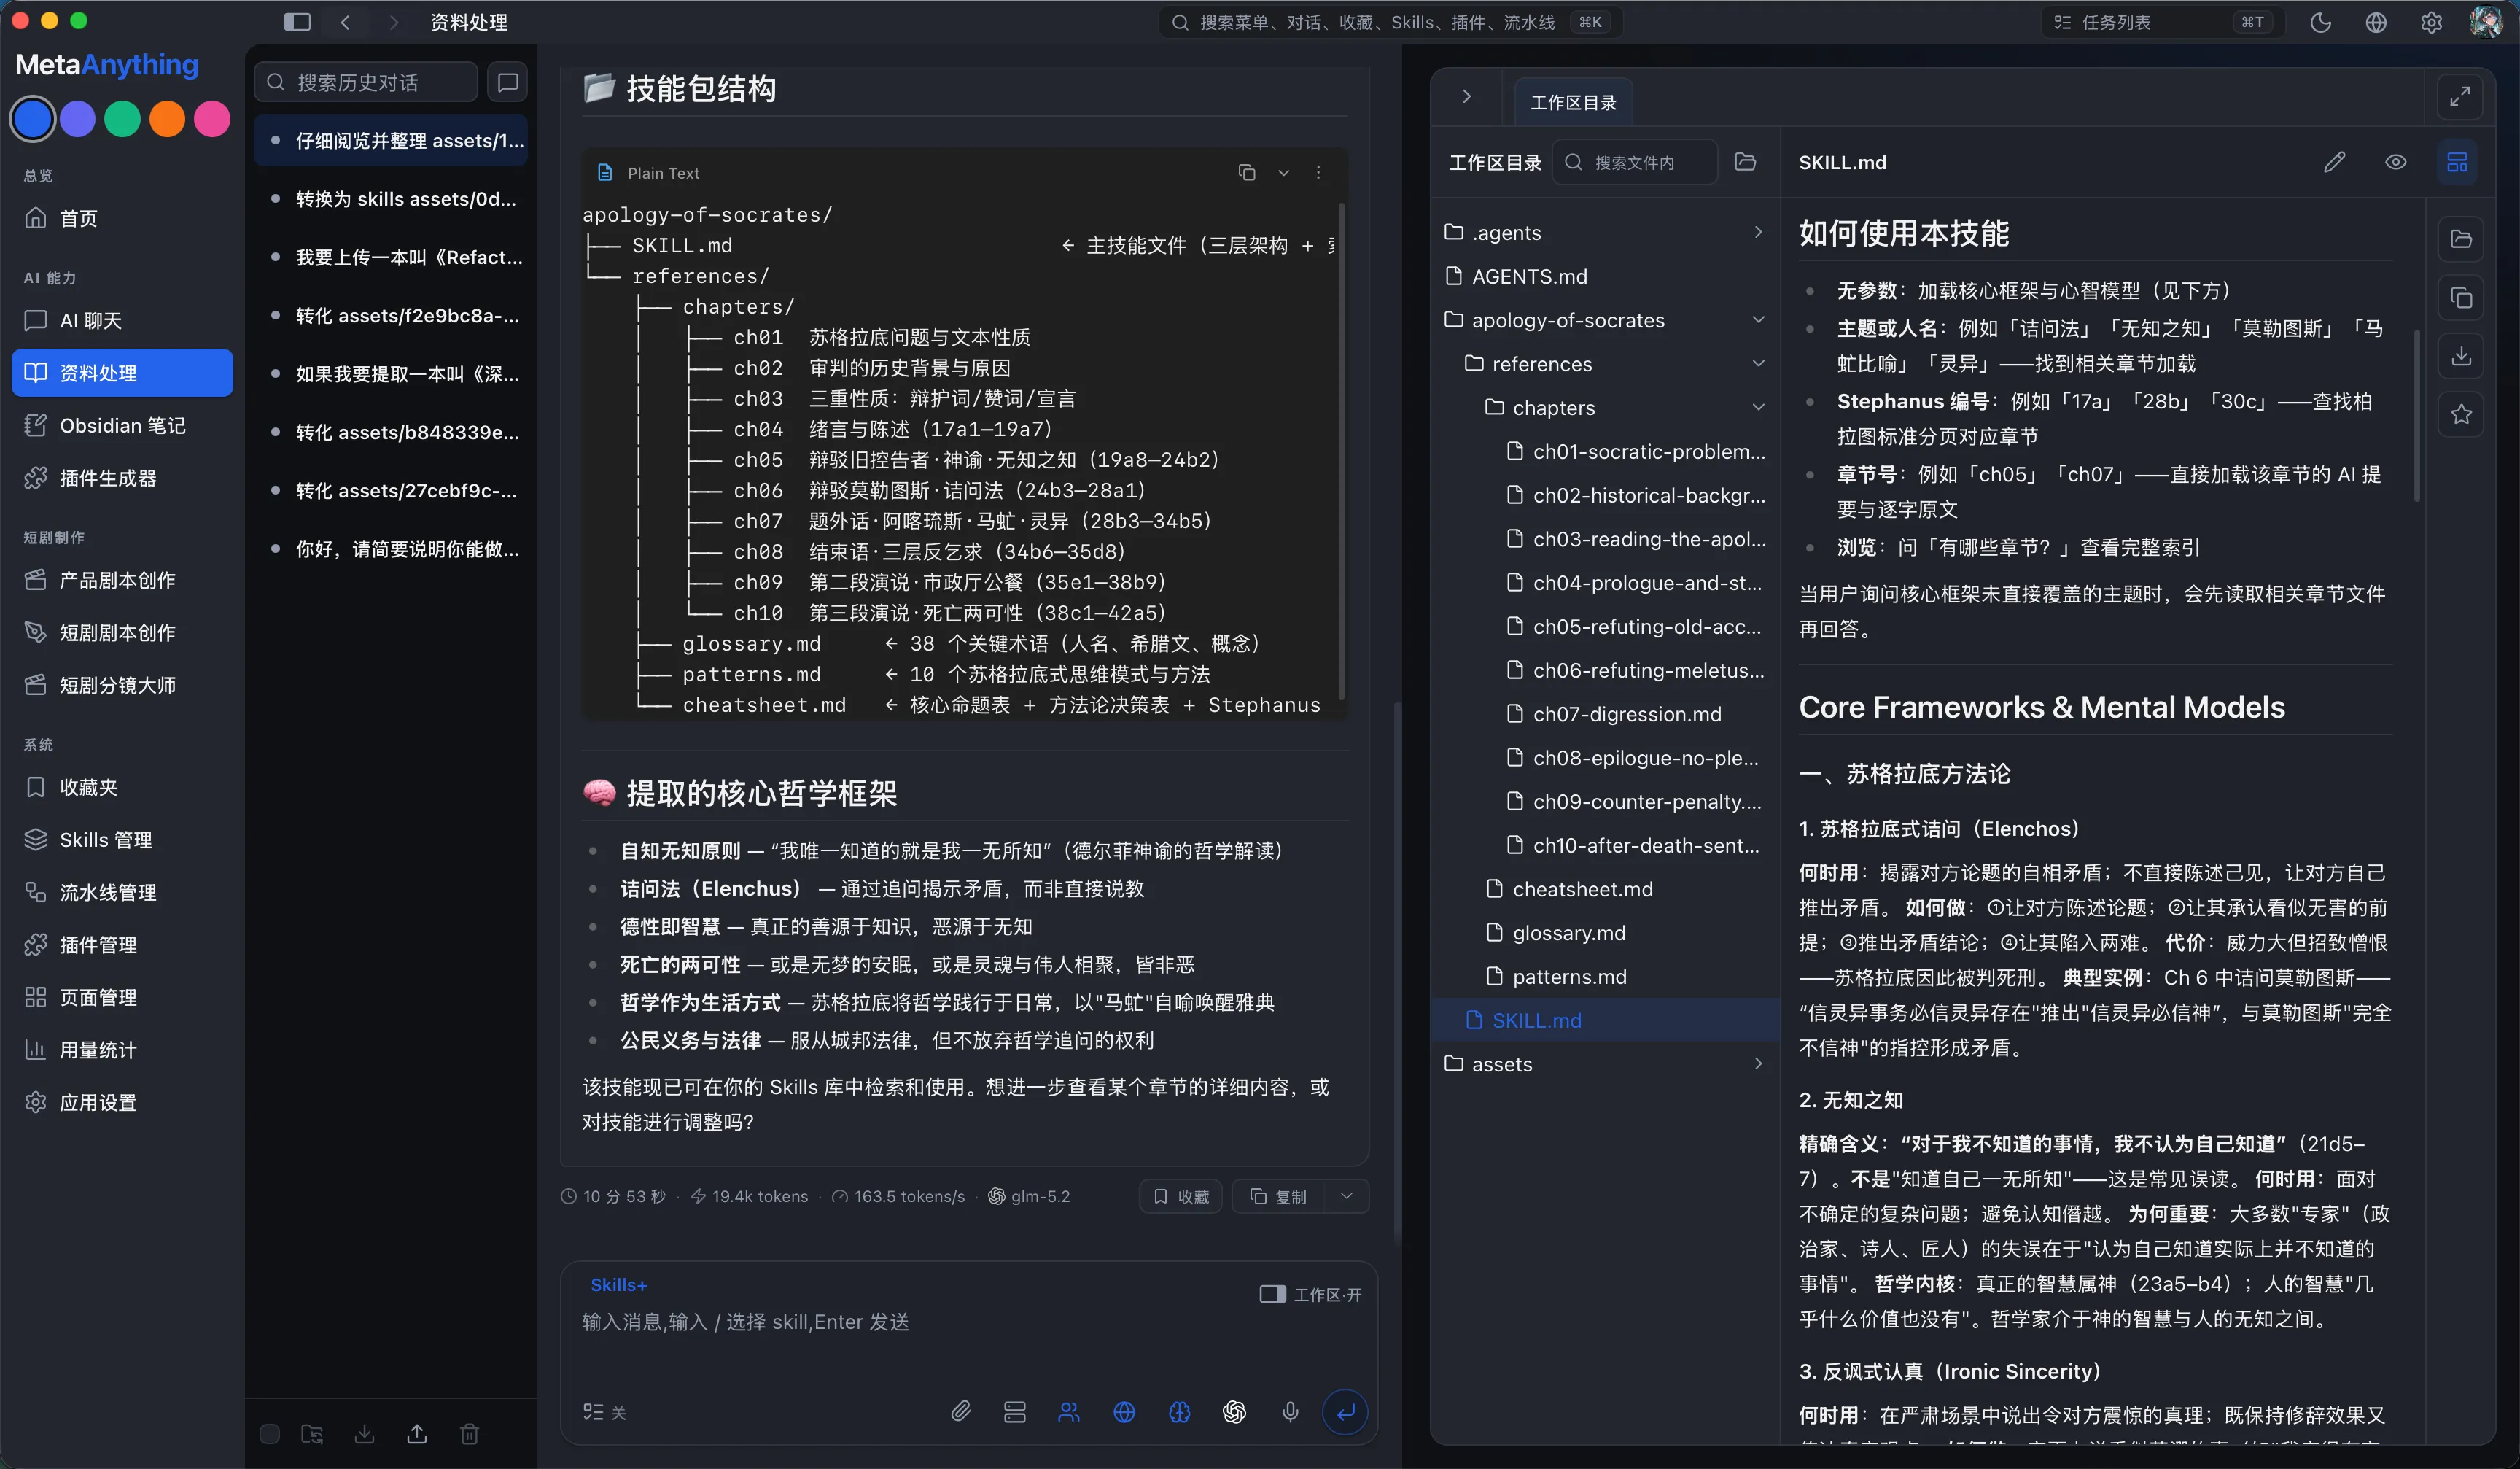Open the code block three-dot menu
Screen dimensions: 2520x1469
1318,173
